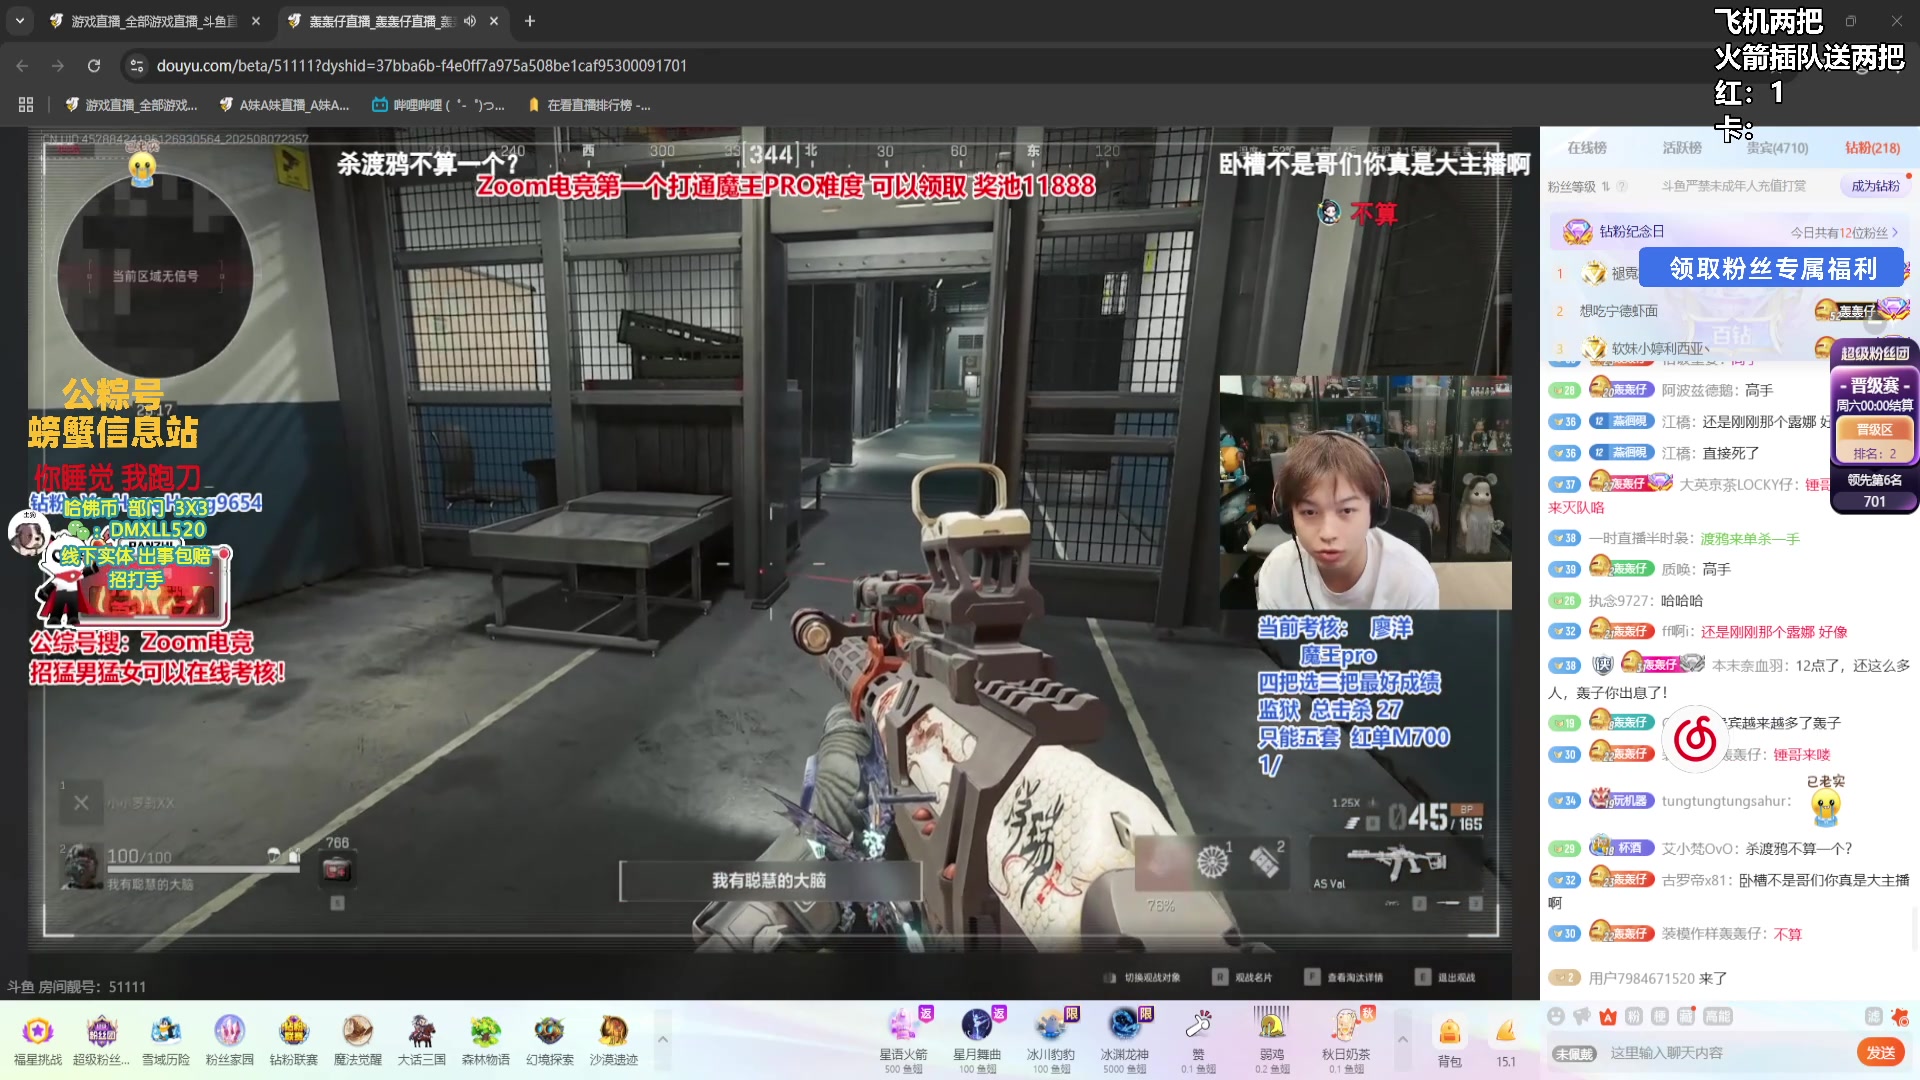Open the 在看直播排行榜 bookmark
Screen dimensions: 1920x1080
tap(588, 105)
